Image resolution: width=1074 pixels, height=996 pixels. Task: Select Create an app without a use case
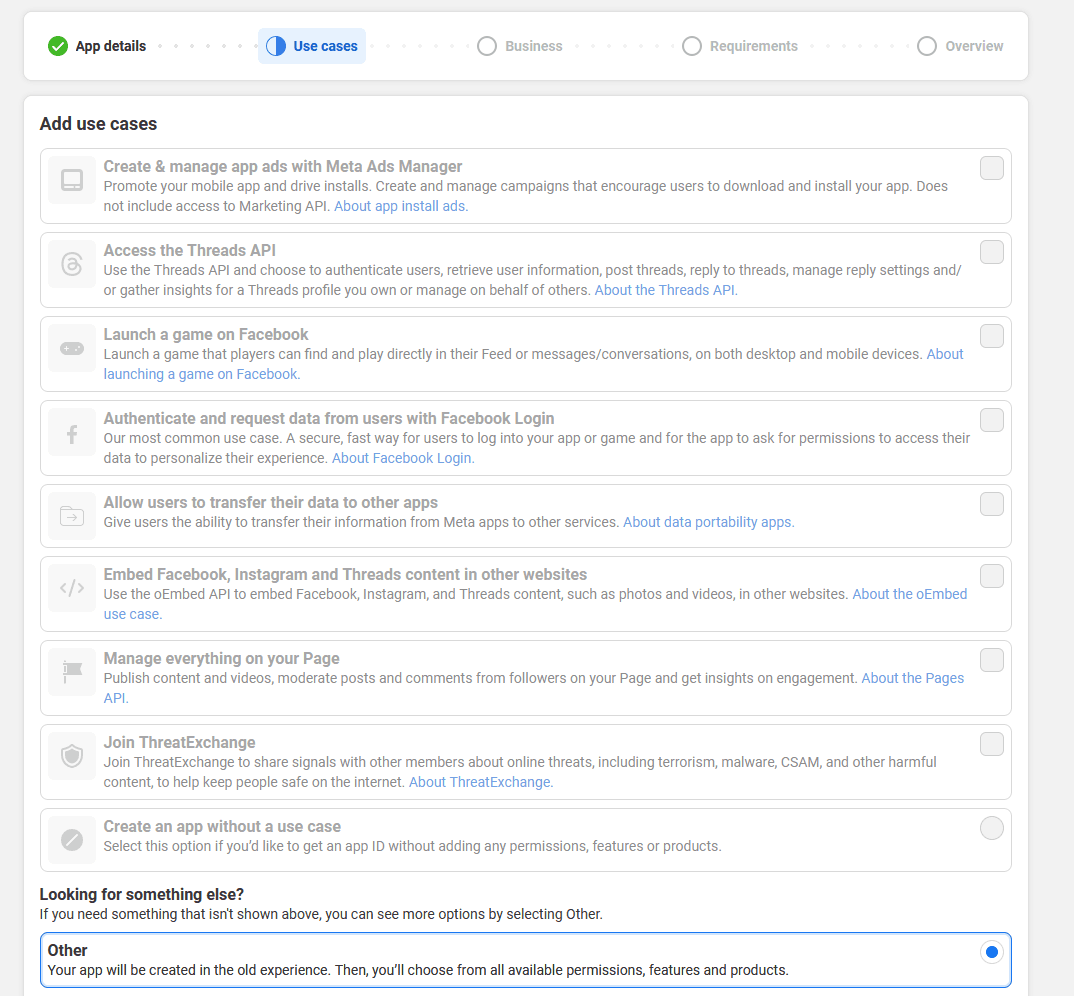click(x=991, y=828)
